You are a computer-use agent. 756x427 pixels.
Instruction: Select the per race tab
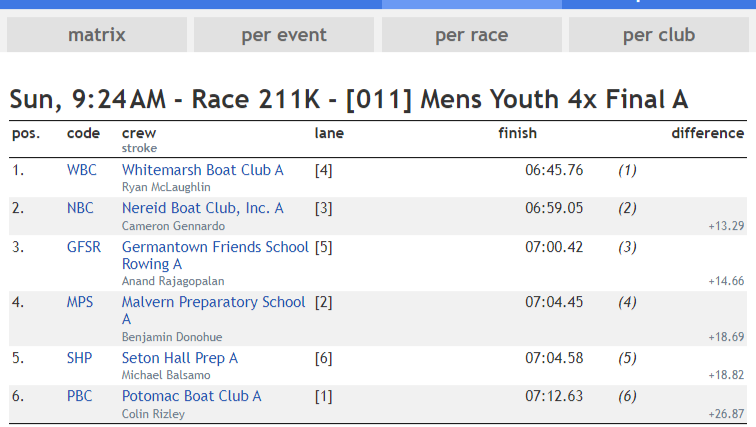(471, 36)
